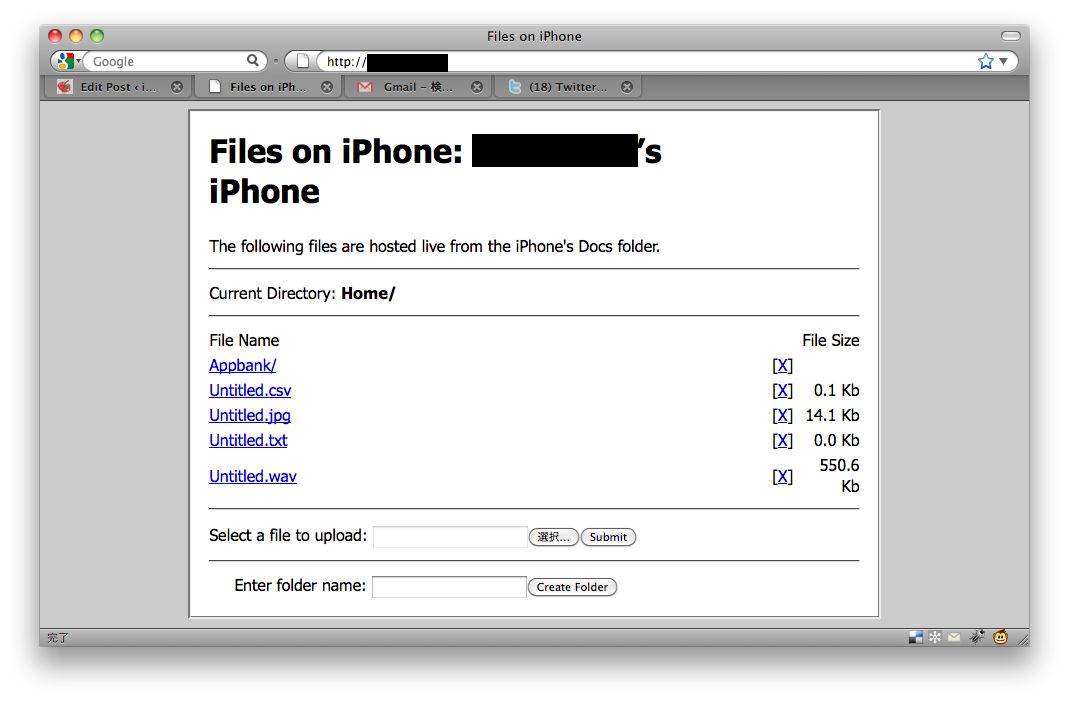Click the '0.1 Kb' file size

(x=837, y=391)
